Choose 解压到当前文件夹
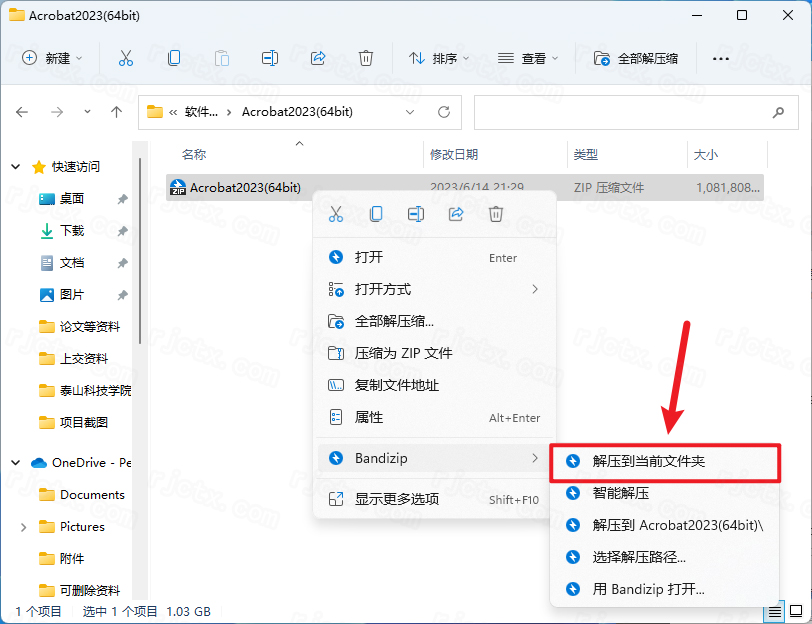Image resolution: width=812 pixels, height=624 pixels. (x=665, y=461)
